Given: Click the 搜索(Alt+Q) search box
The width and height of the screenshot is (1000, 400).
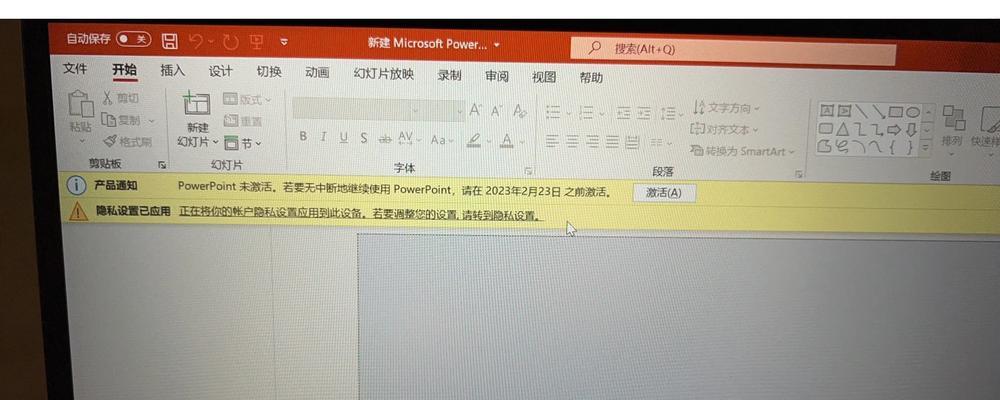Looking at the screenshot, I should coord(733,52).
